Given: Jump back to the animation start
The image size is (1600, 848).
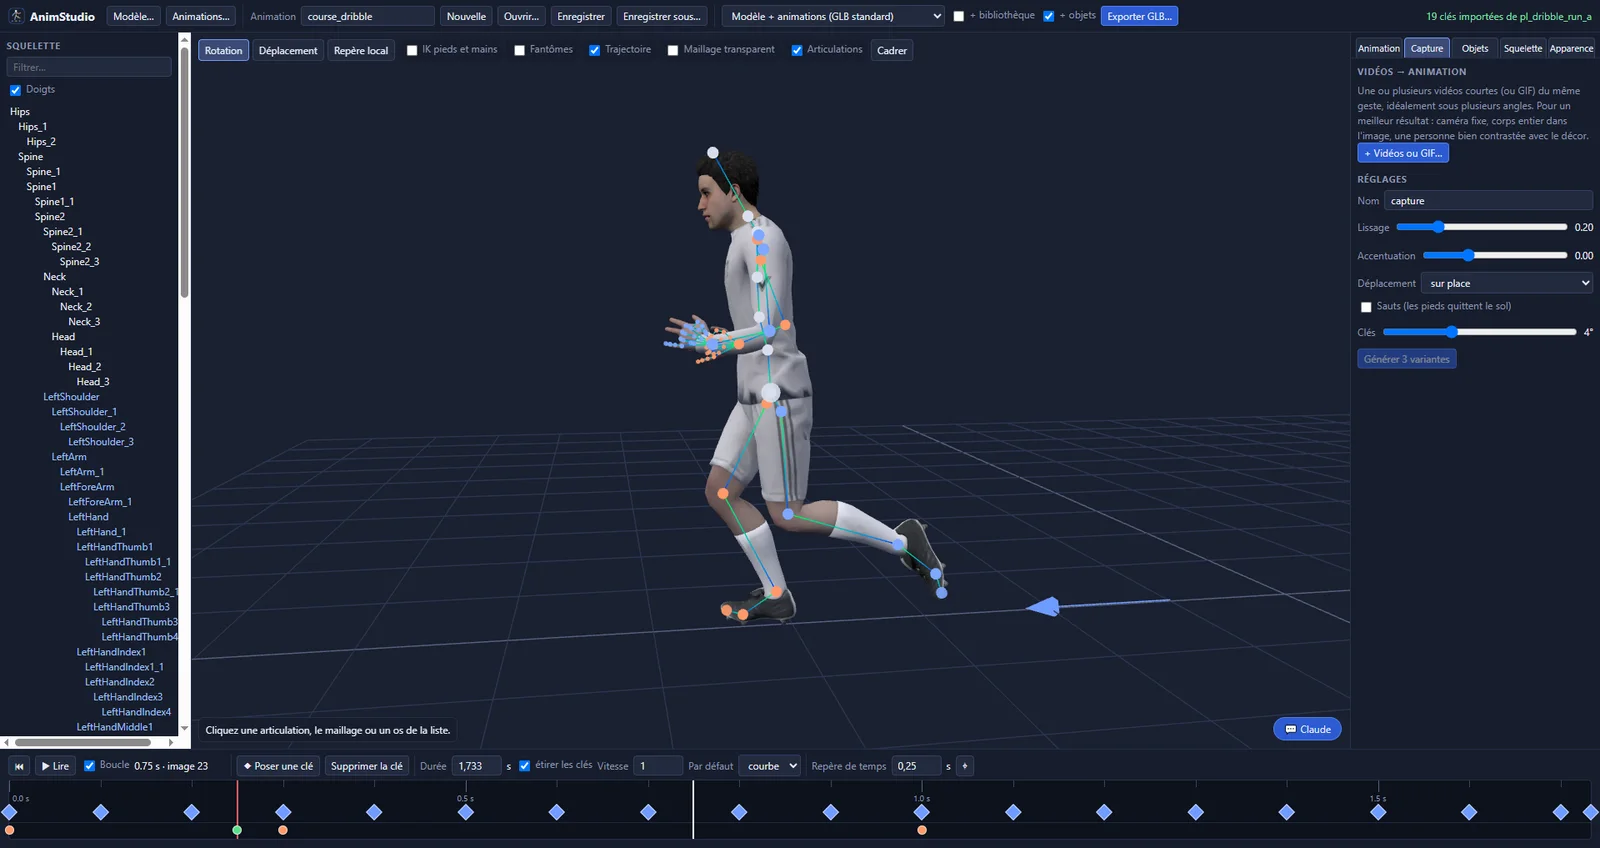Looking at the screenshot, I should pos(19,766).
